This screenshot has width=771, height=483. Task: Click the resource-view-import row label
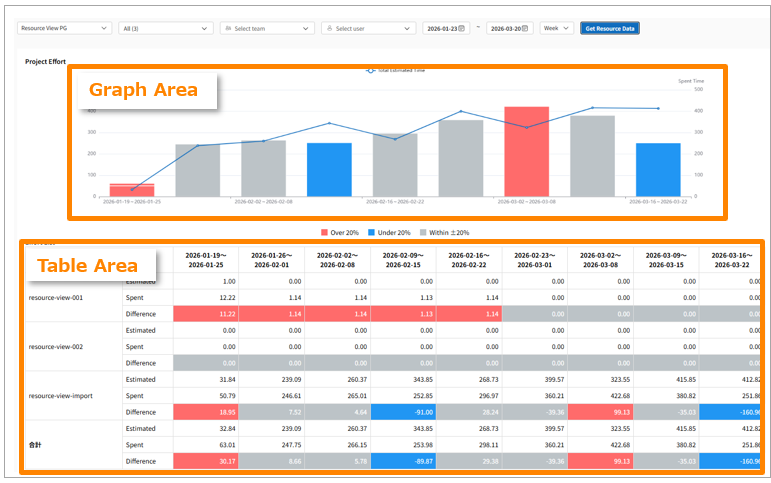62,395
